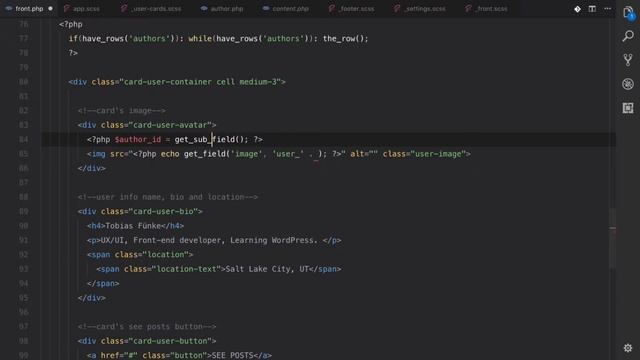
Task: Click line number 84 in the gutter
Action: [23, 140]
